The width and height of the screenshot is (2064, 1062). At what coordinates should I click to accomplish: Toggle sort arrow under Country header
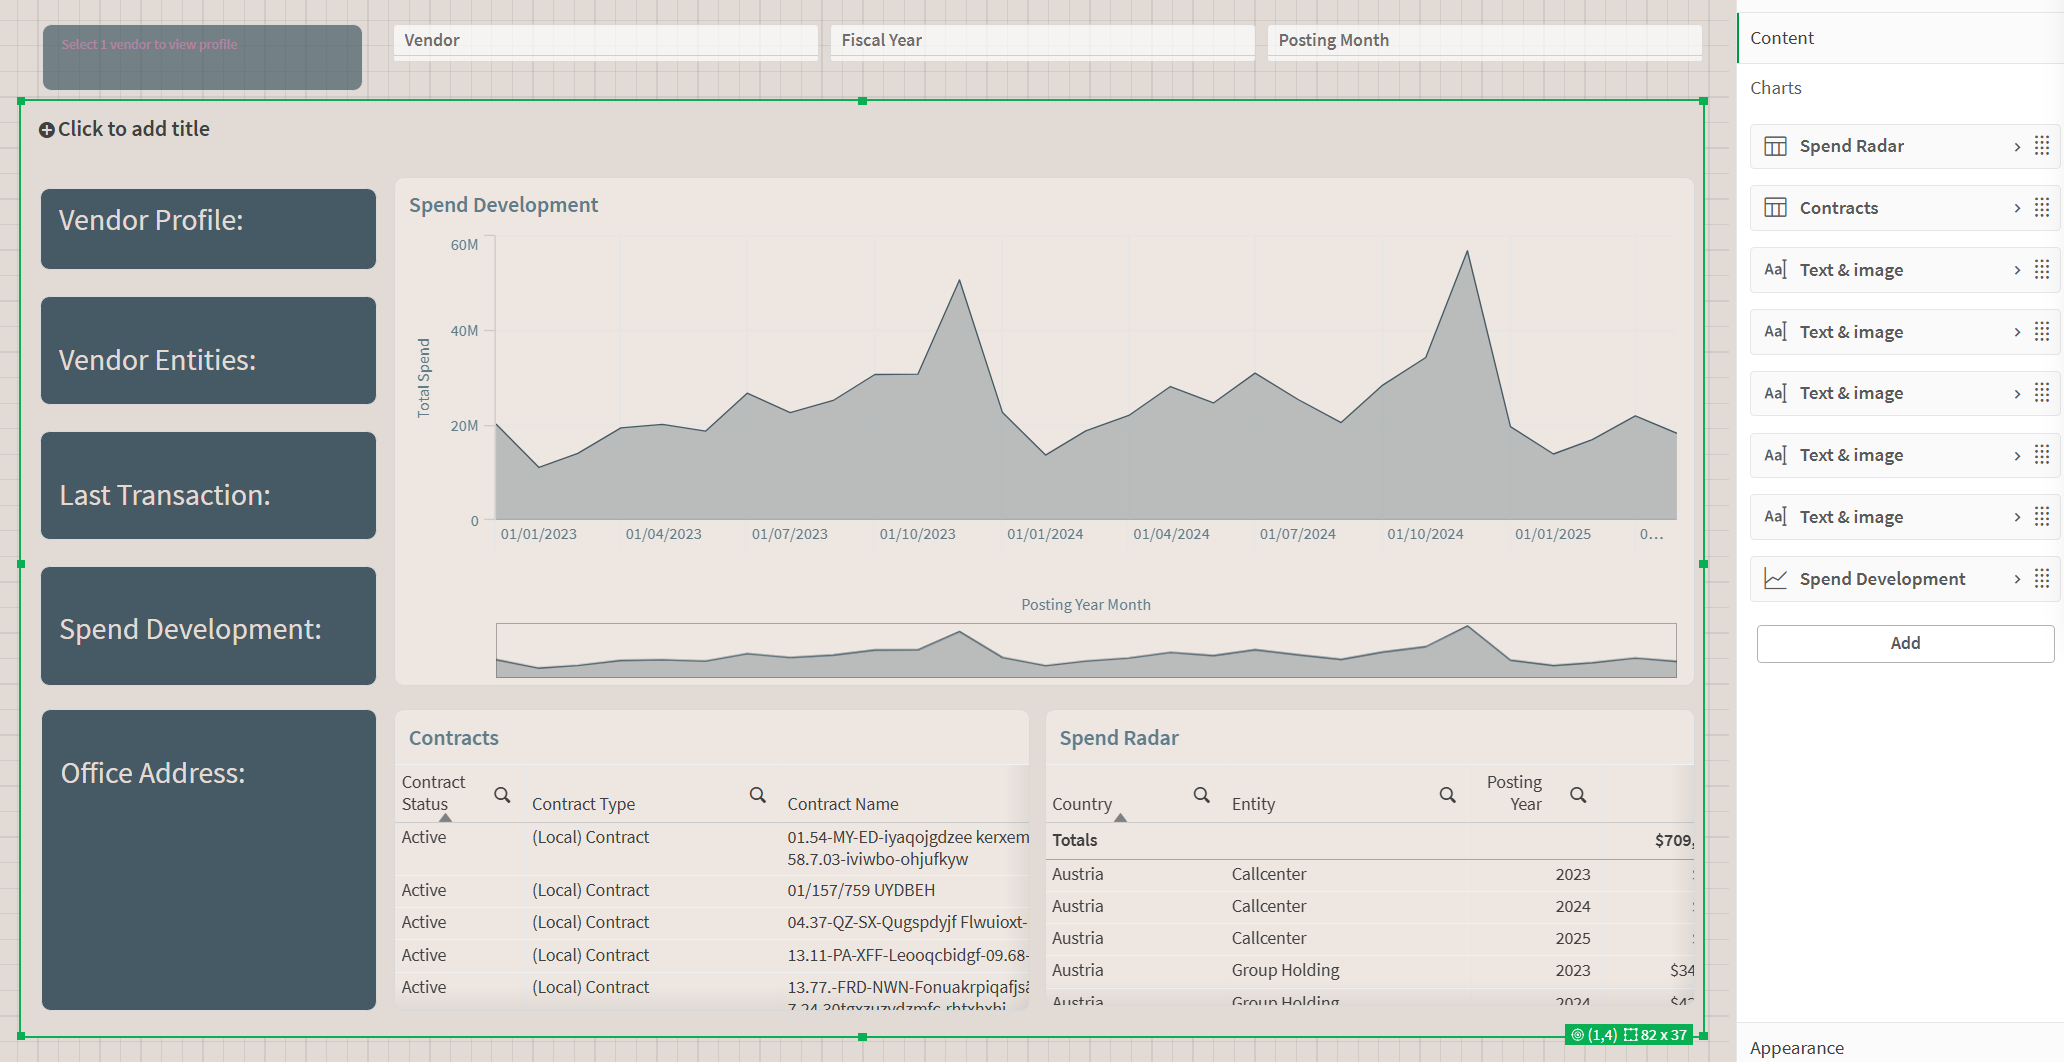tap(1121, 818)
